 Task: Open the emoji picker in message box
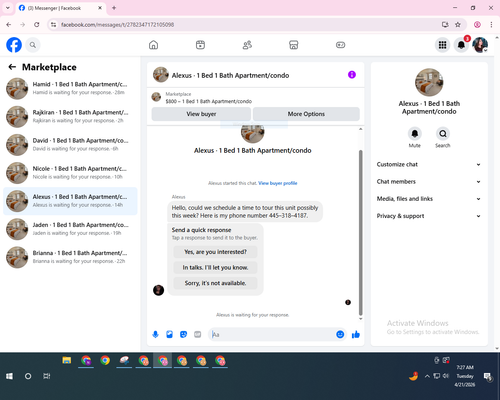point(340,334)
